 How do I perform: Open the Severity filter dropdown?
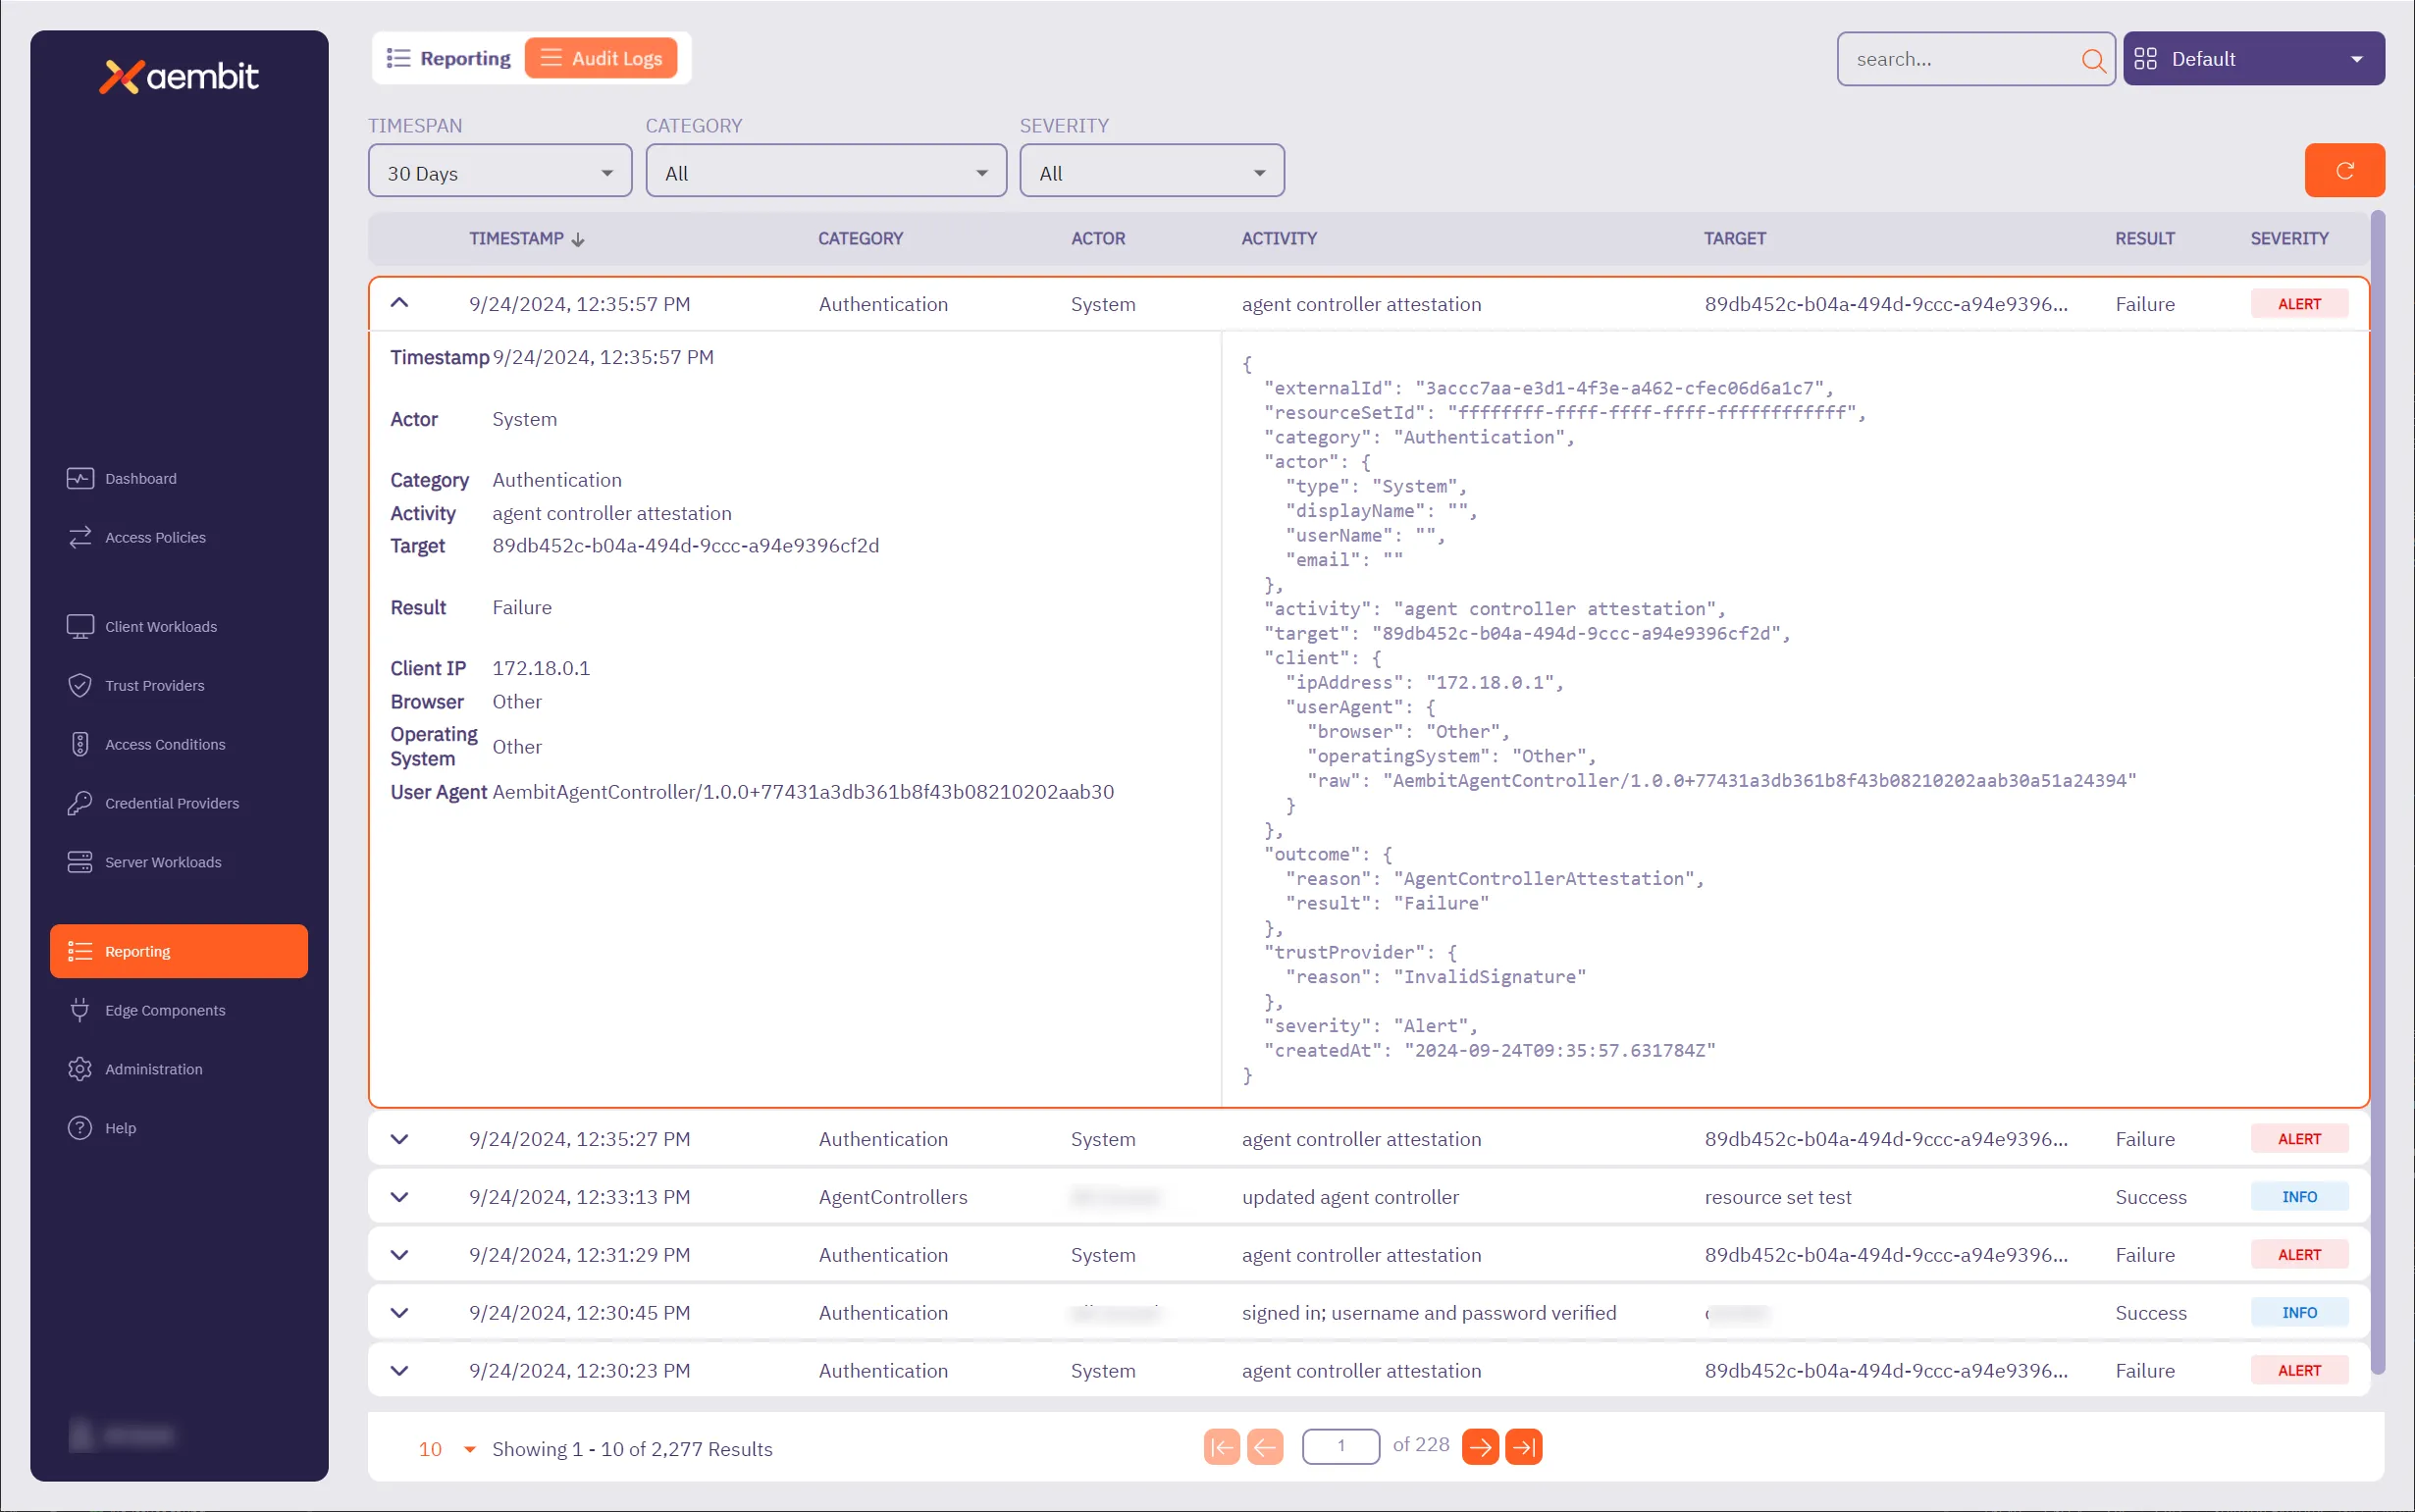click(x=1151, y=170)
